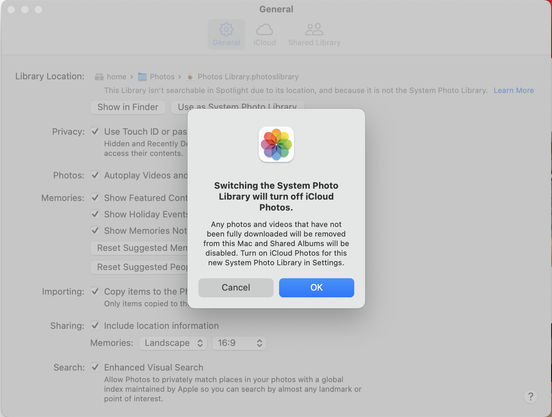Click the Learn More link

point(514,90)
